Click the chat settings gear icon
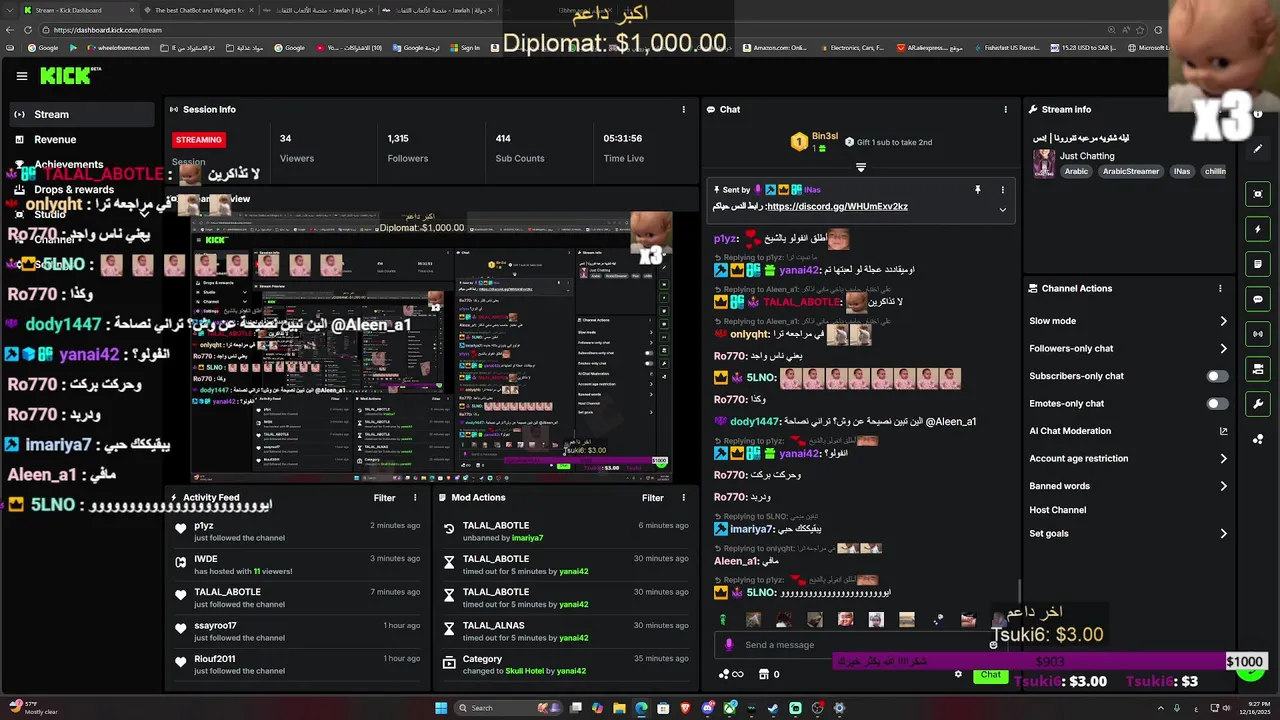 pyautogui.click(x=958, y=674)
